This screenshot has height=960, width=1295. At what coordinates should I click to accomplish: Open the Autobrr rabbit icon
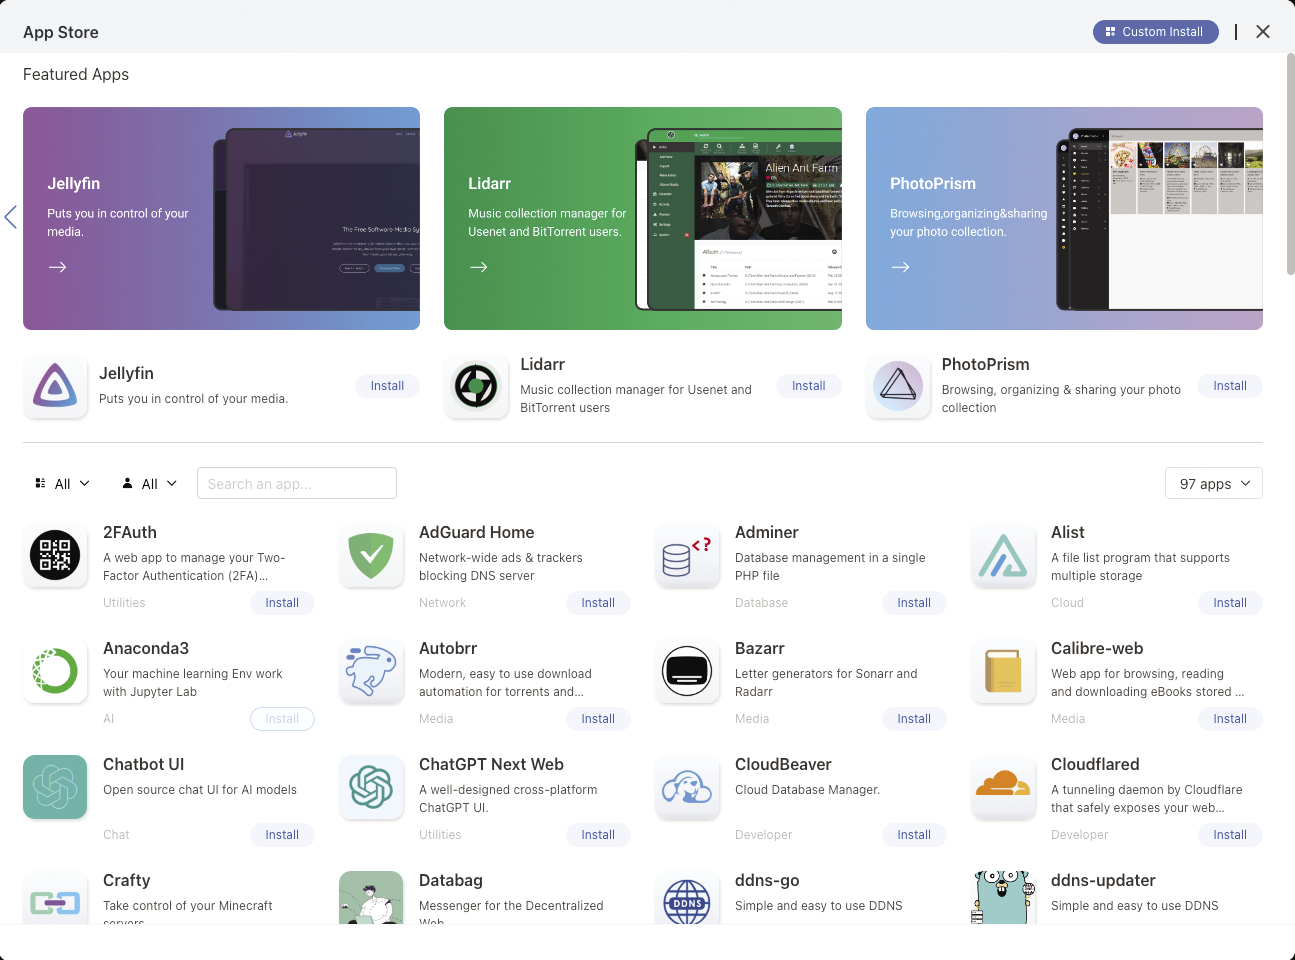tap(371, 671)
